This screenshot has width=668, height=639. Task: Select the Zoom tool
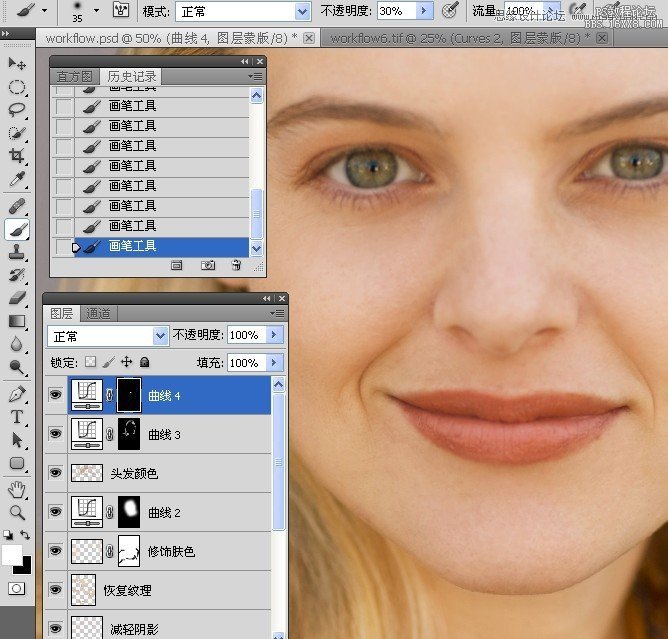[x=17, y=512]
